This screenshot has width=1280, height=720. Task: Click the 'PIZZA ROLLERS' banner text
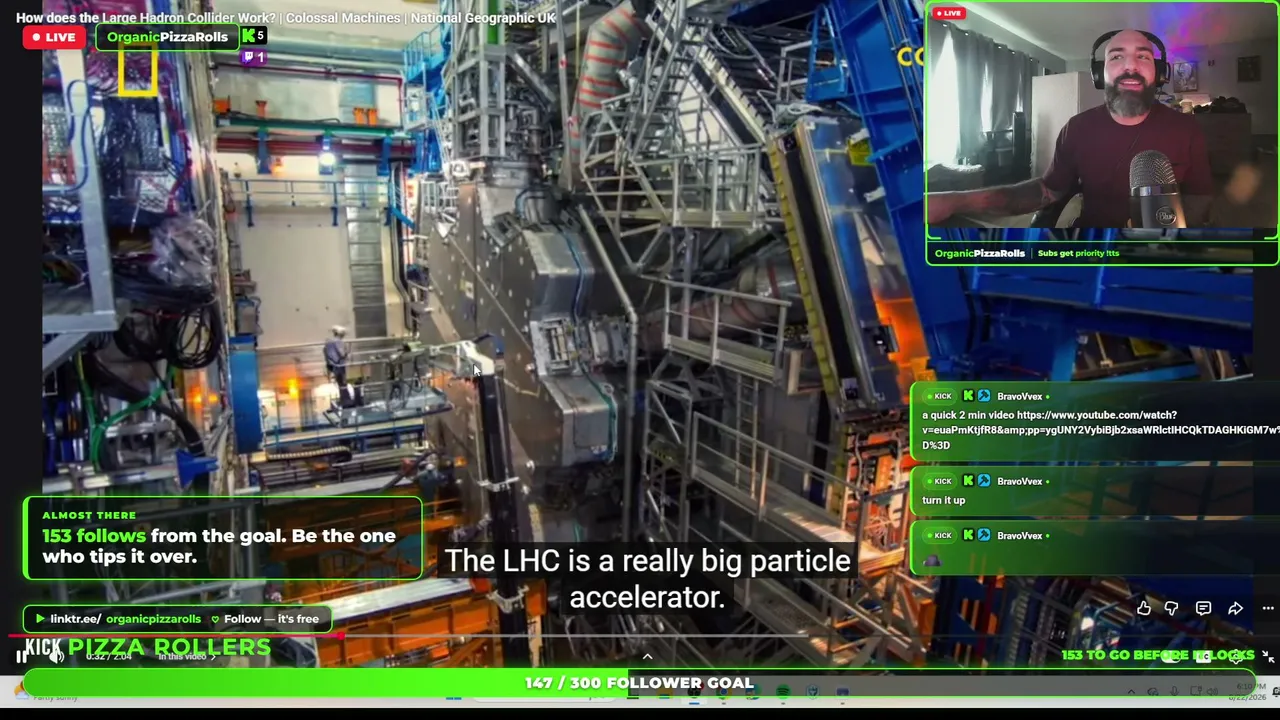pos(169,647)
